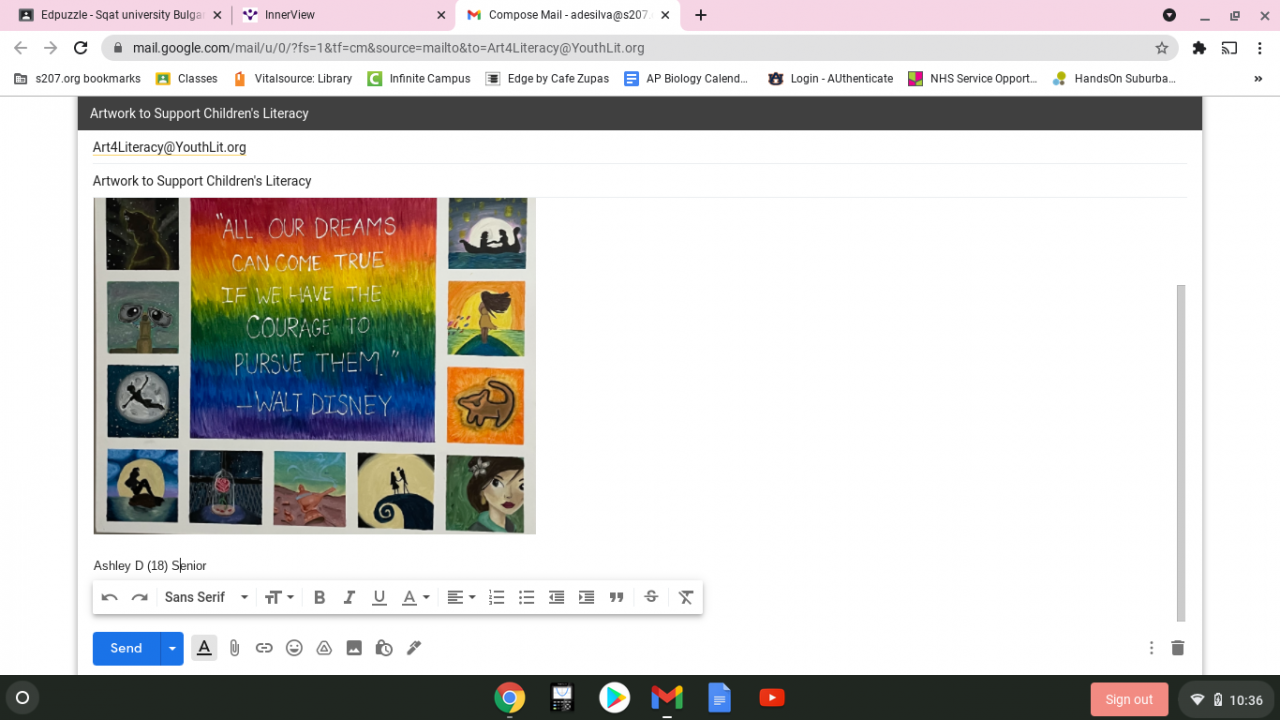Open the NHS Service Opportunities bookmark

click(x=973, y=79)
